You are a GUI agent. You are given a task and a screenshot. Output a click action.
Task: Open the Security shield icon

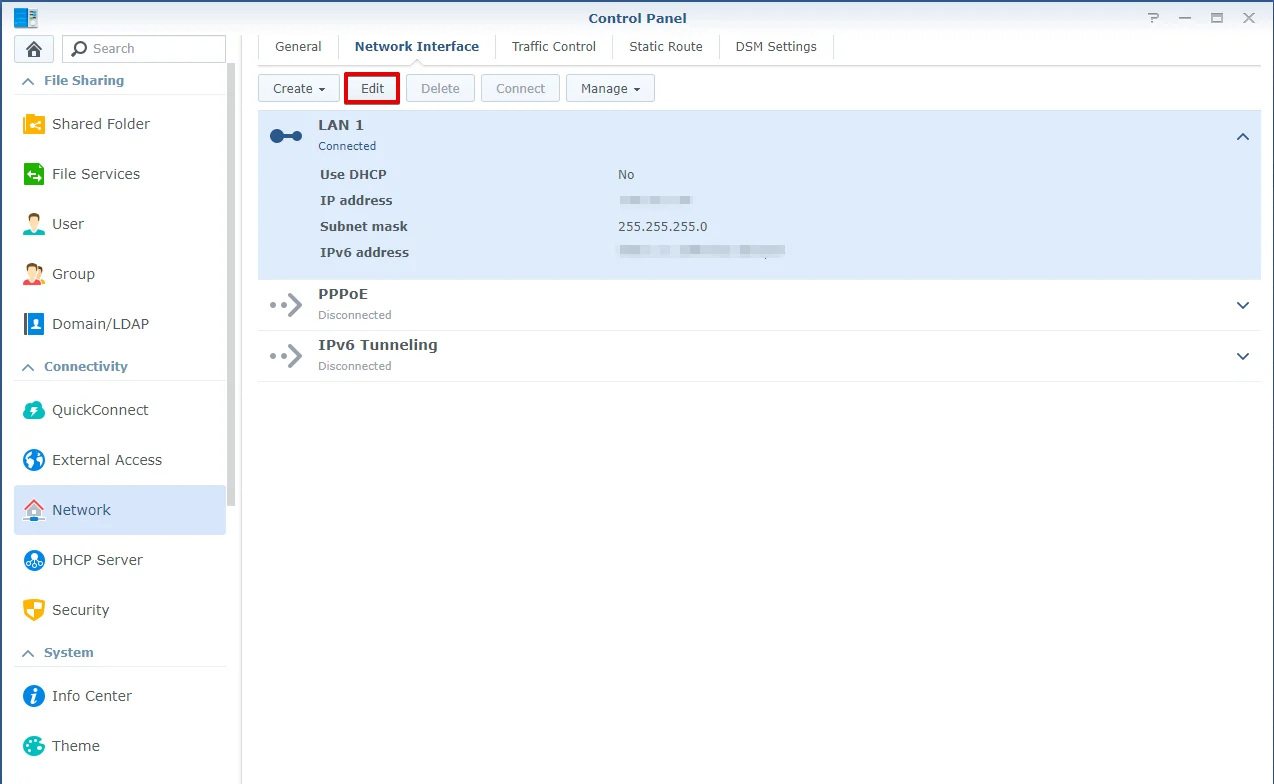click(34, 610)
